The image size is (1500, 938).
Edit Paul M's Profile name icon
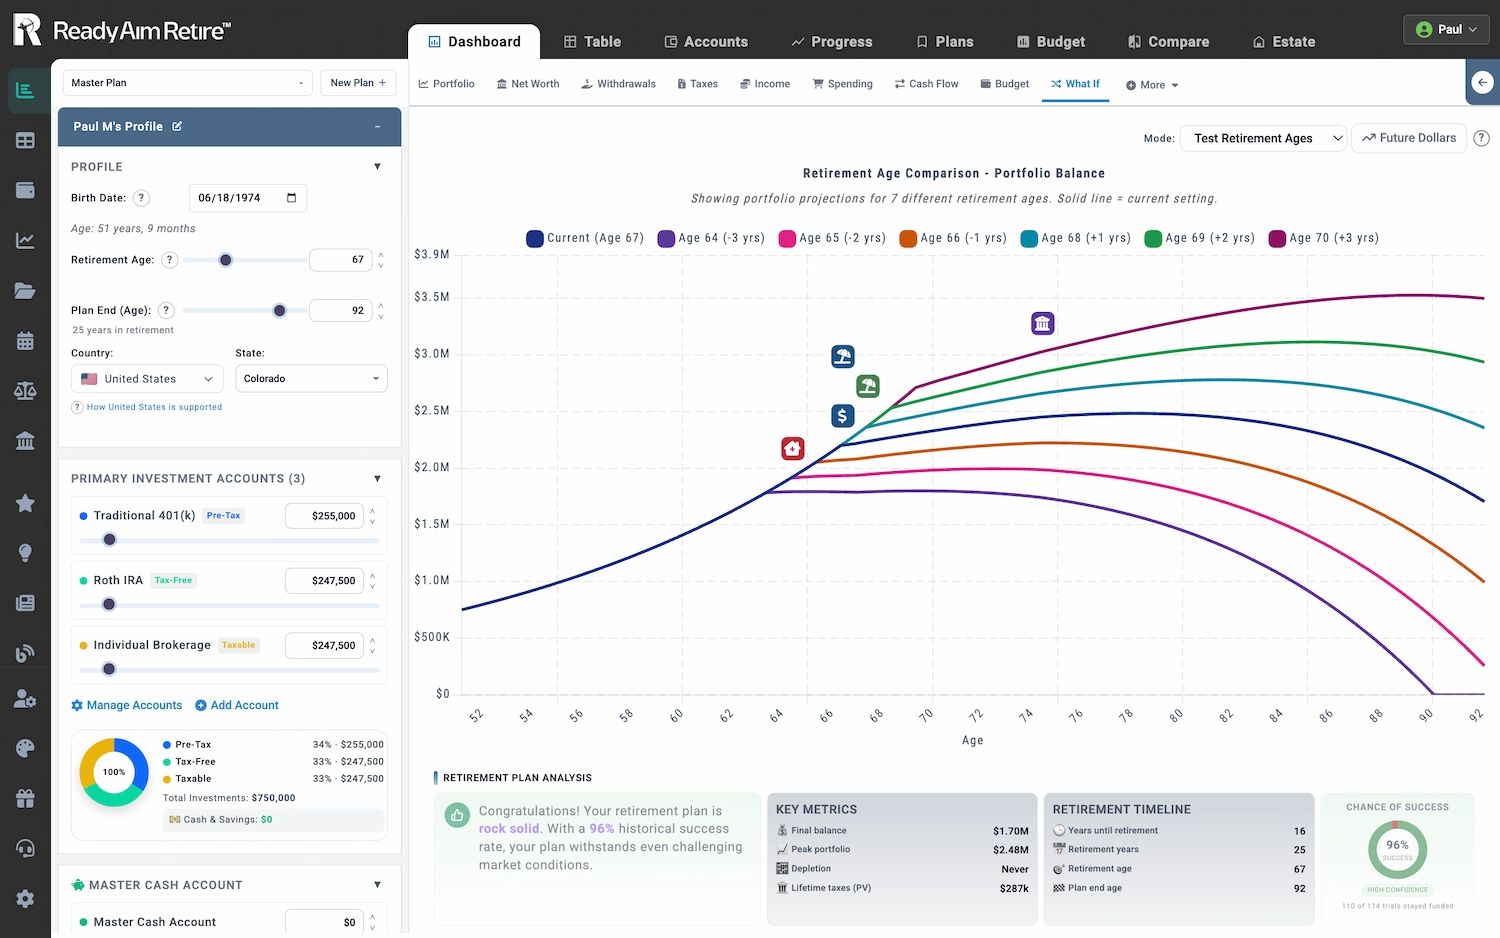coord(177,127)
